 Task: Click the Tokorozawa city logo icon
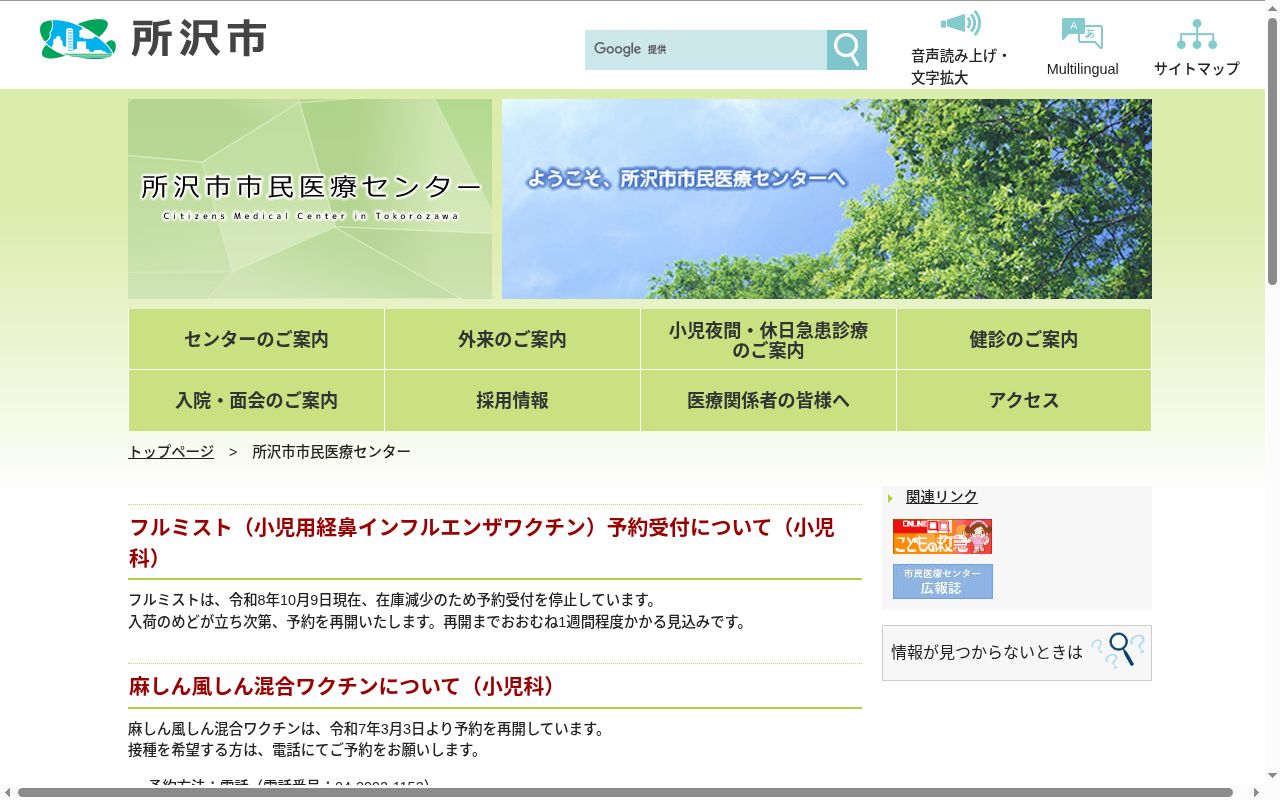click(x=77, y=39)
